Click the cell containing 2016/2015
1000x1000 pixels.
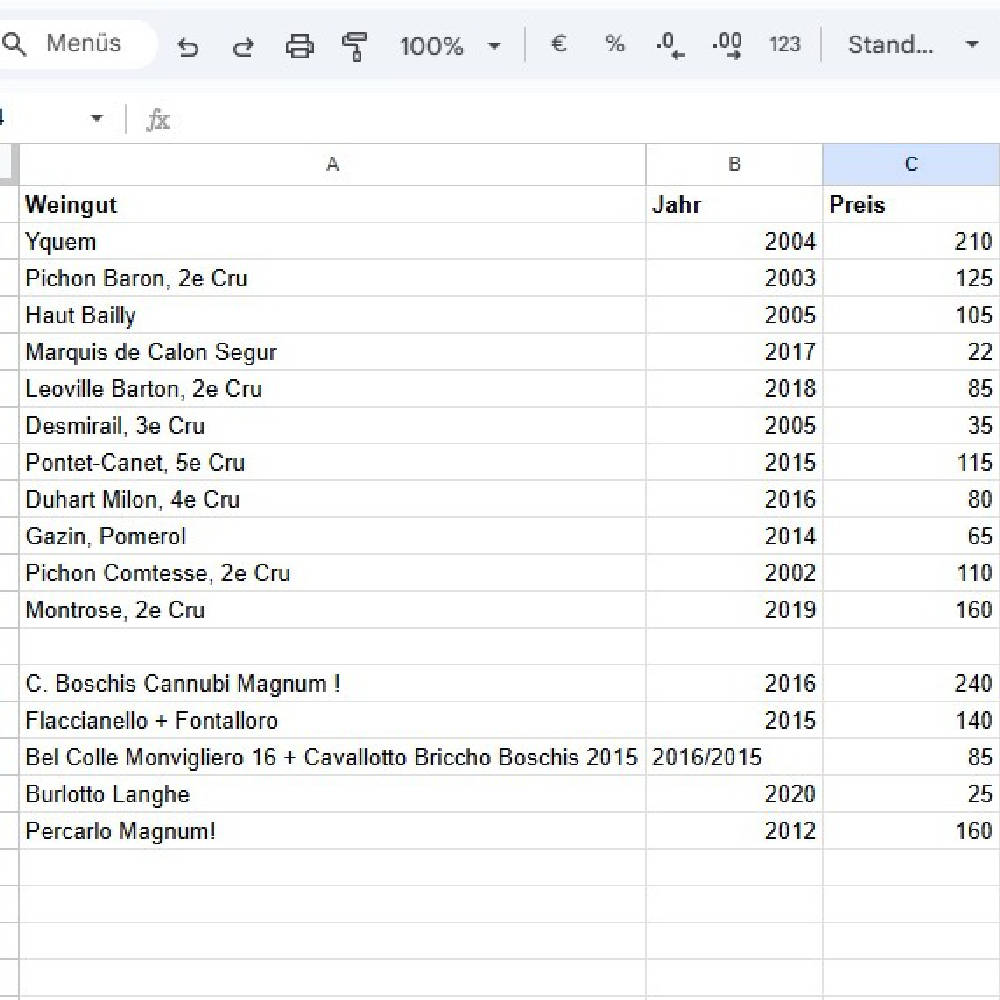[734, 757]
